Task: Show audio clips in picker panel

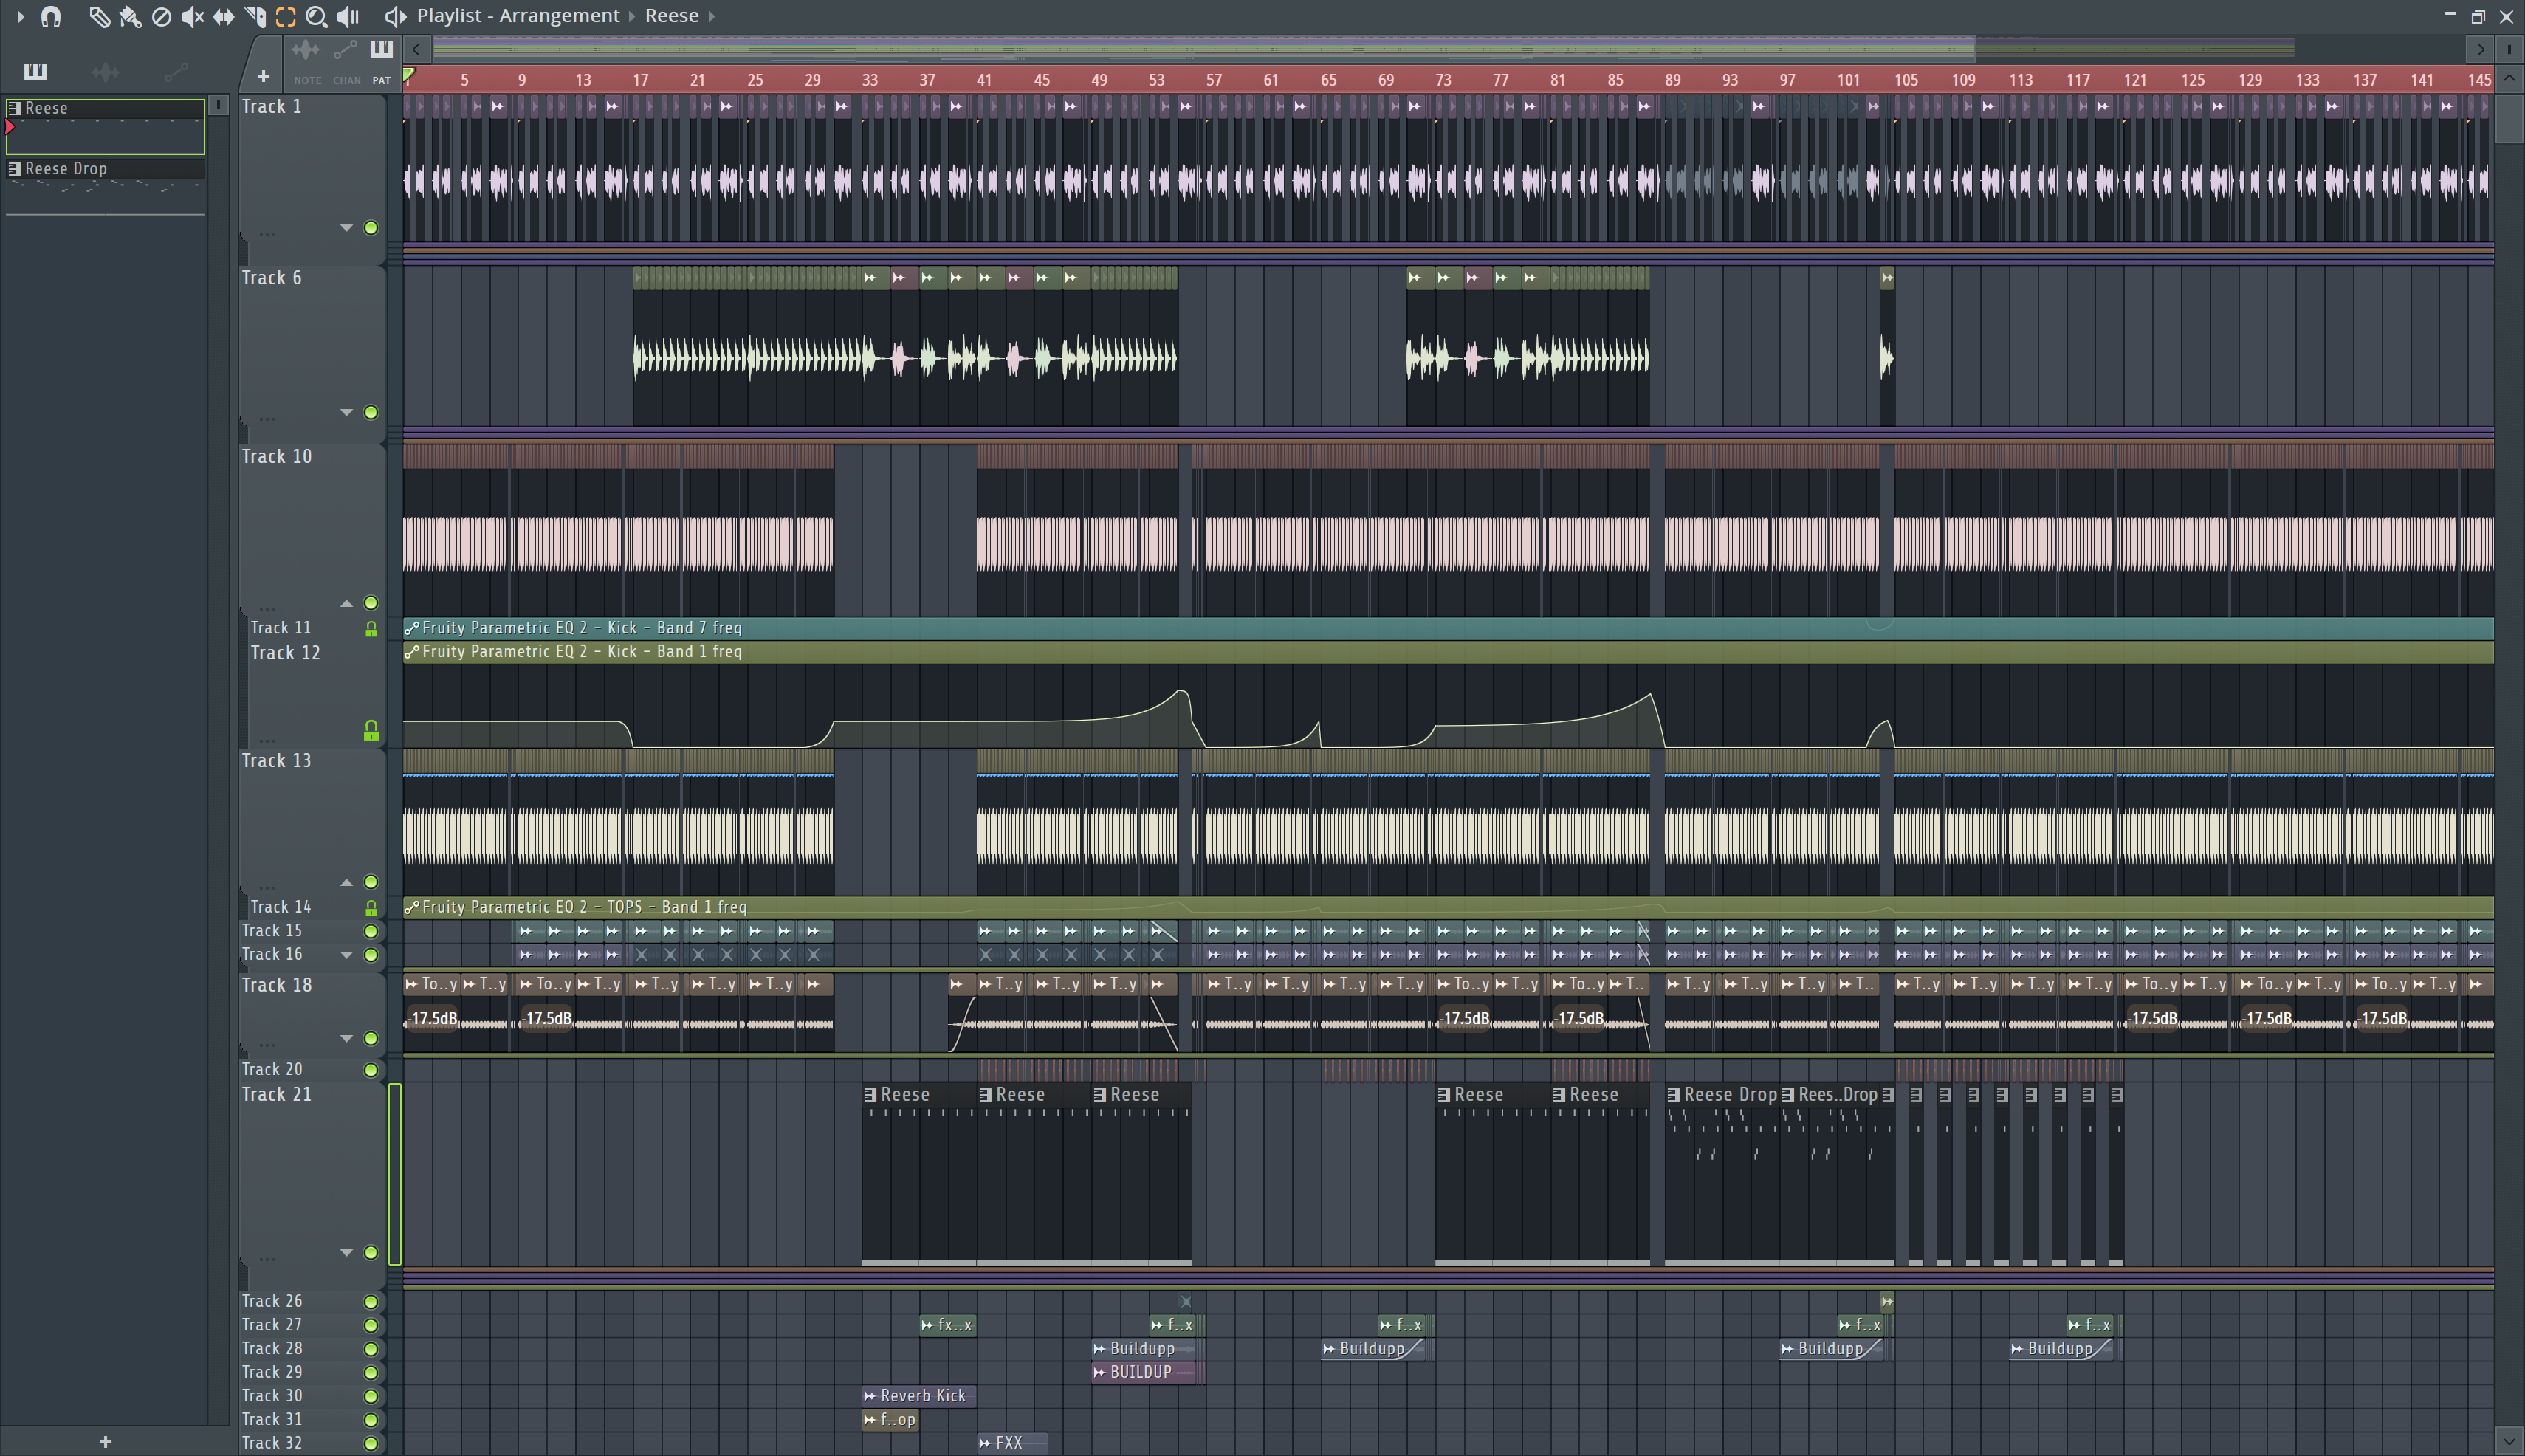Action: click(x=105, y=71)
